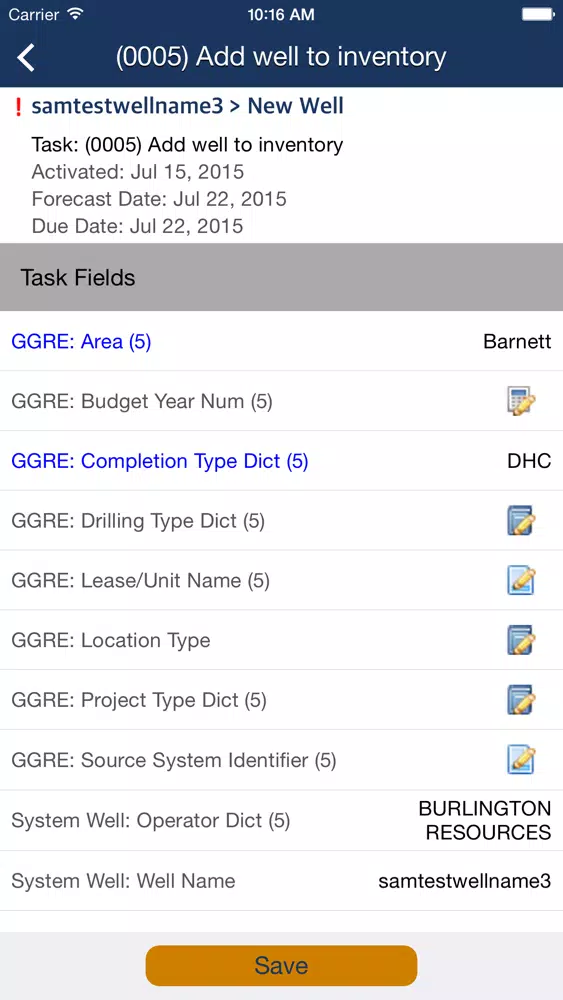Tap GGRE: Budget Year Num label
Viewport: 563px width, 1000px height.
tap(142, 401)
